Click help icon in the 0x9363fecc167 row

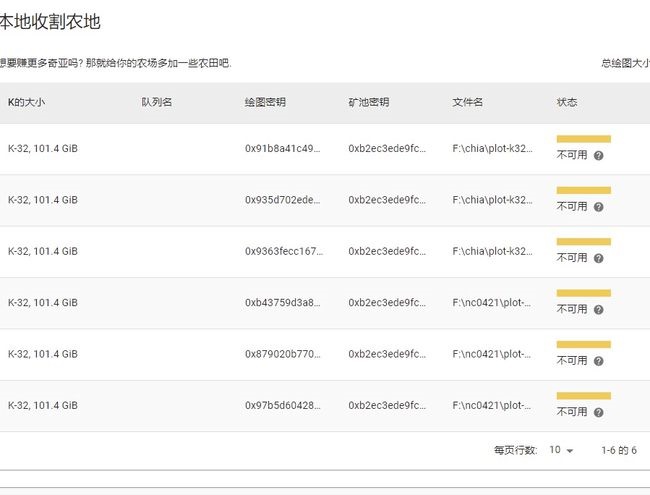pos(598,258)
